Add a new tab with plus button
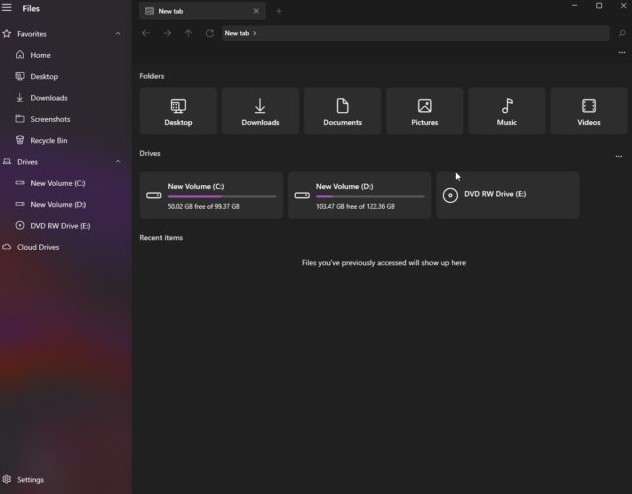Viewport: 632px width, 494px height. coord(279,11)
